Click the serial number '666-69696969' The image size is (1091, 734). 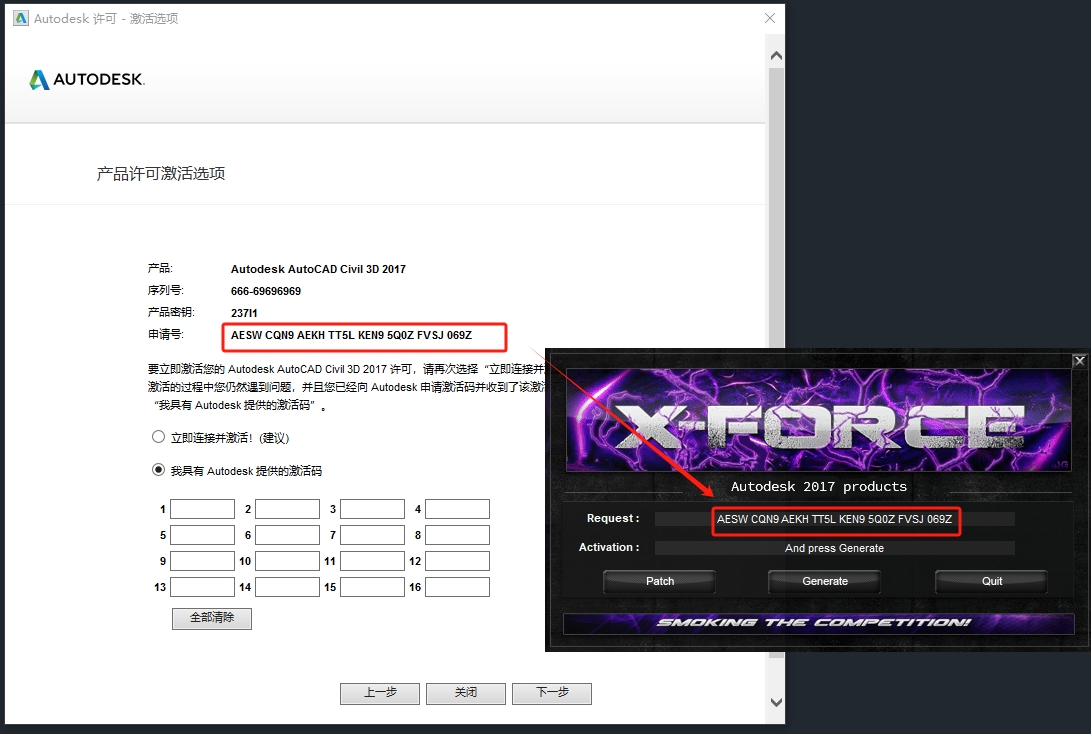(x=266, y=292)
